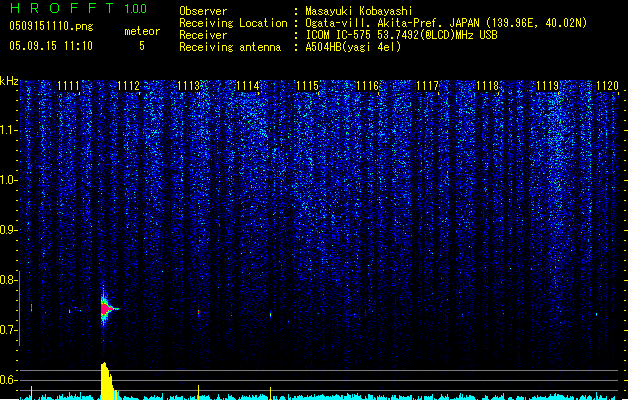Click the yellow spike after 1114 in level graph
The height and width of the screenshot is (400, 629).
coord(270,394)
